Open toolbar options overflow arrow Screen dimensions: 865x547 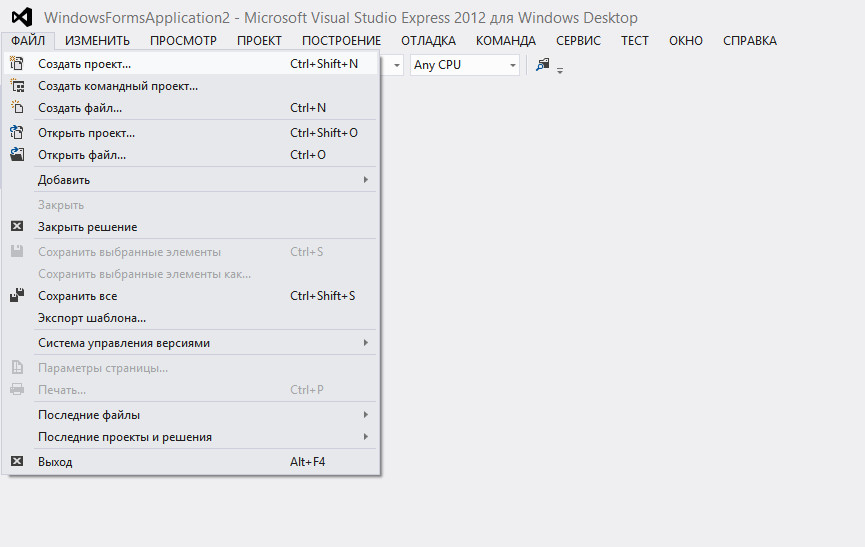(x=560, y=71)
